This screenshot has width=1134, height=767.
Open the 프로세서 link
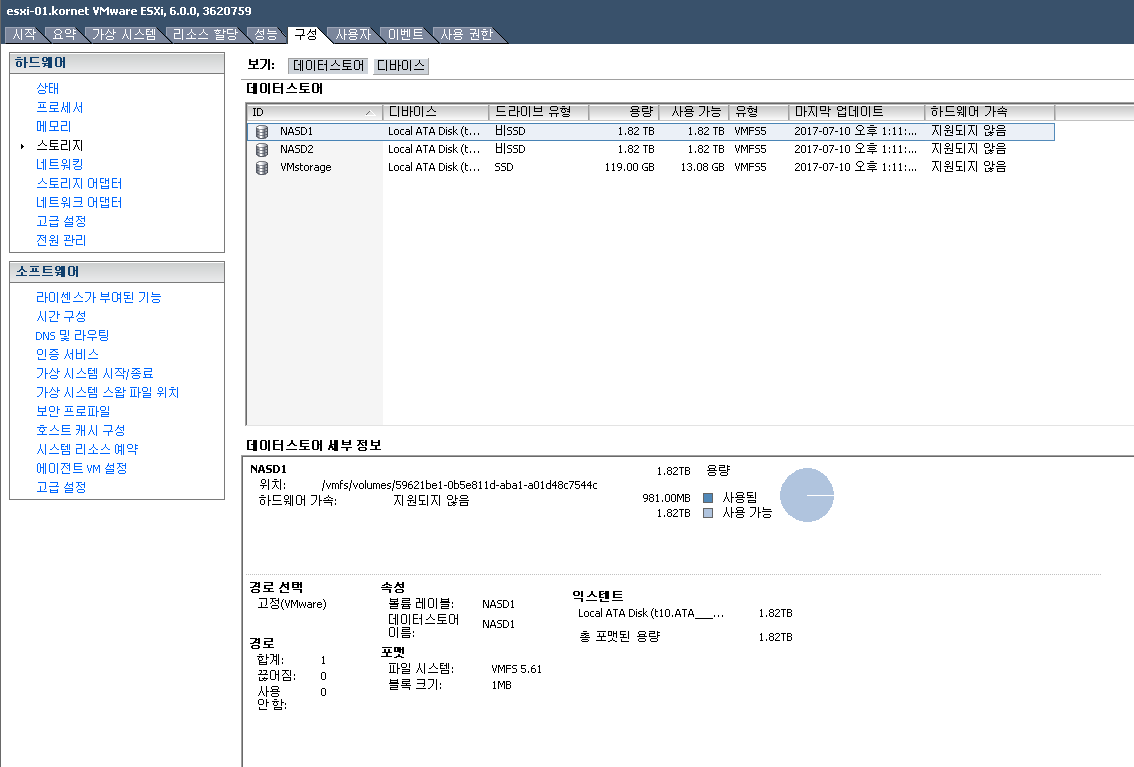tap(60, 107)
